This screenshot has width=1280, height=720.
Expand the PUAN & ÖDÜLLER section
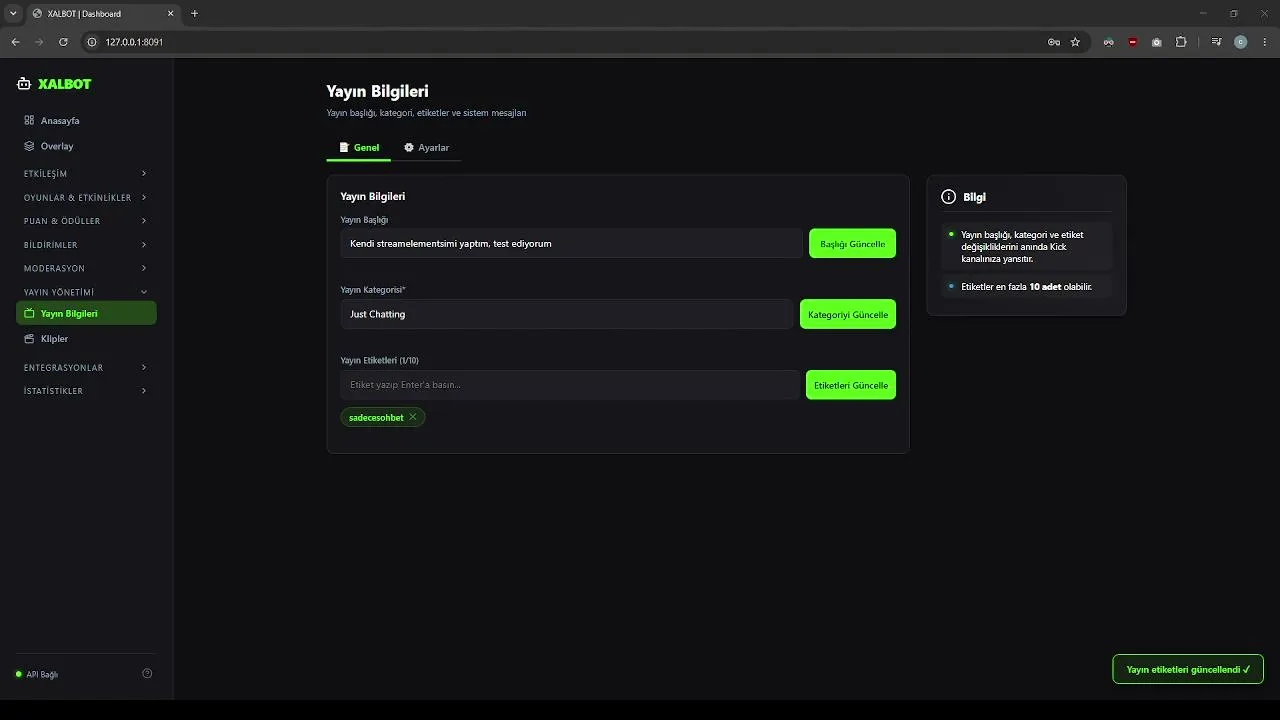tap(86, 221)
